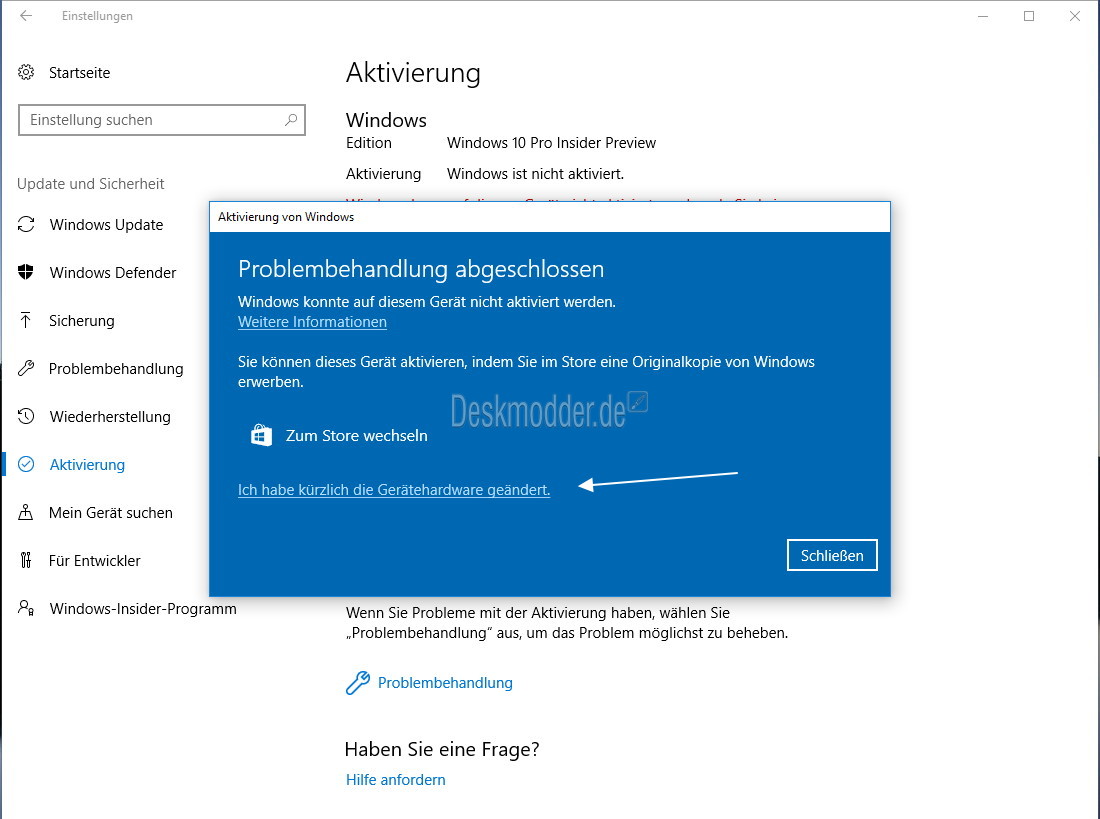Open the Weitere Informationen link
This screenshot has height=819, width=1100.
pyautogui.click(x=312, y=322)
